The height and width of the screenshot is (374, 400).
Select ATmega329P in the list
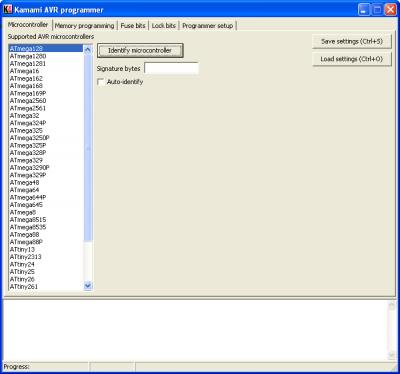point(46,175)
